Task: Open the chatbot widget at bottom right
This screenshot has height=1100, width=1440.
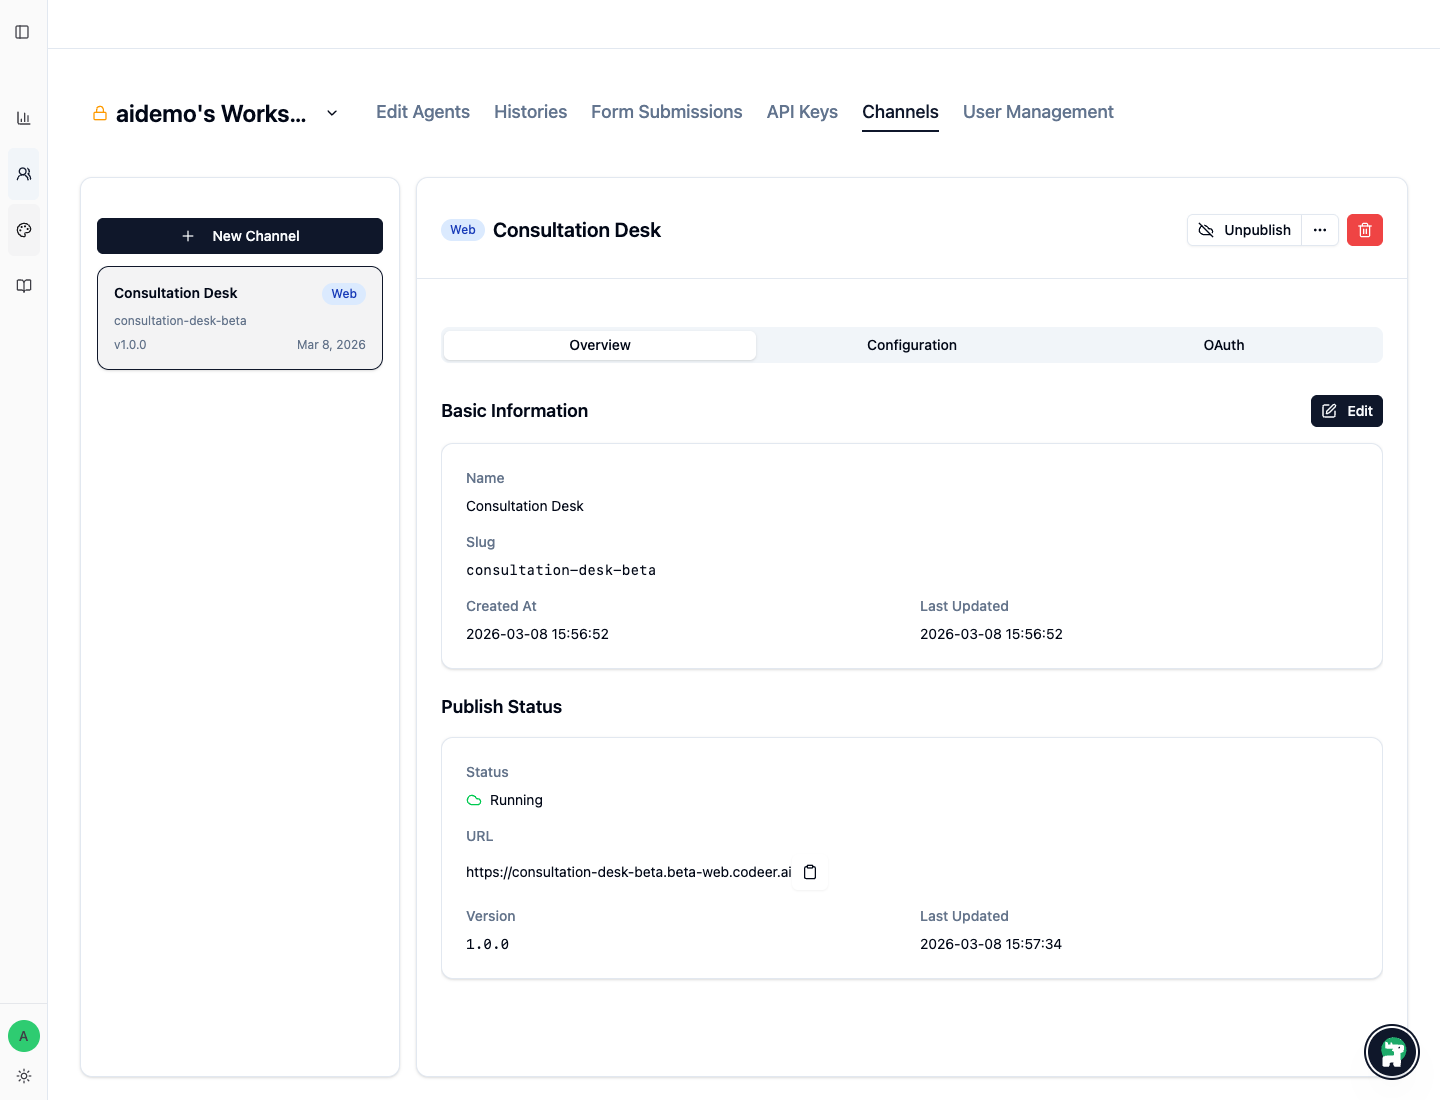Action: coord(1392,1052)
